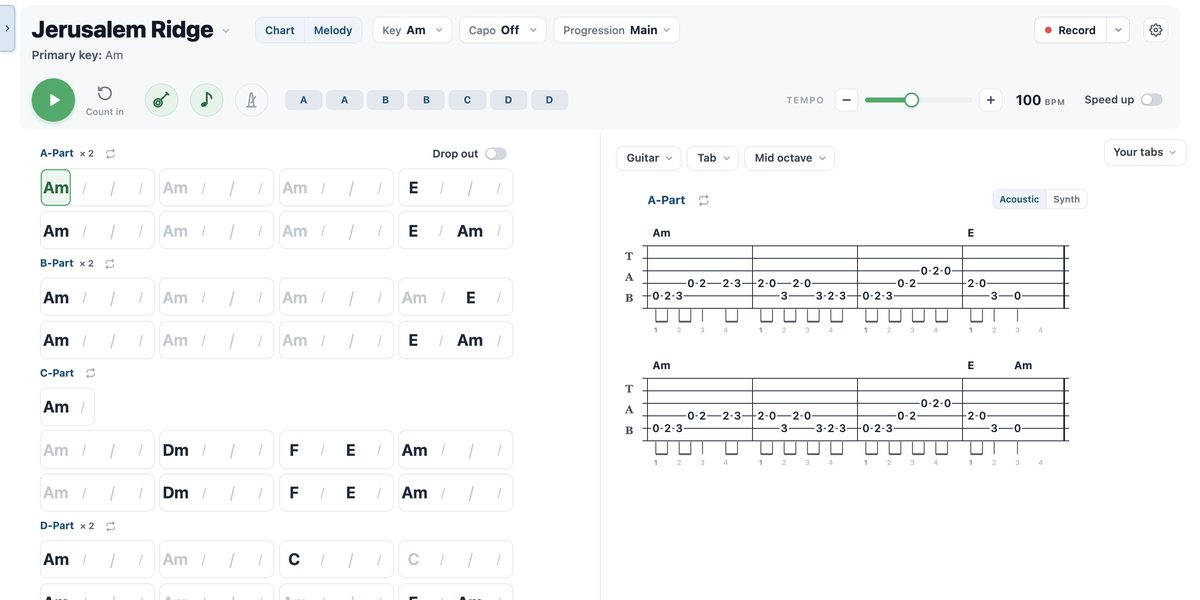This screenshot has width=1200, height=600.
Task: Click loop icon beside D-Part heading
Action: (x=111, y=526)
